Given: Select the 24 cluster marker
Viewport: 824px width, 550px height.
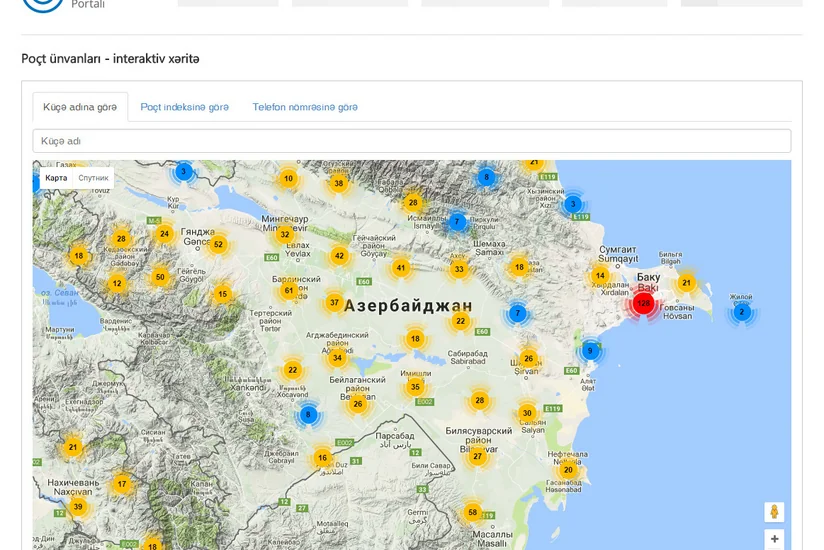Looking at the screenshot, I should 164,234.
